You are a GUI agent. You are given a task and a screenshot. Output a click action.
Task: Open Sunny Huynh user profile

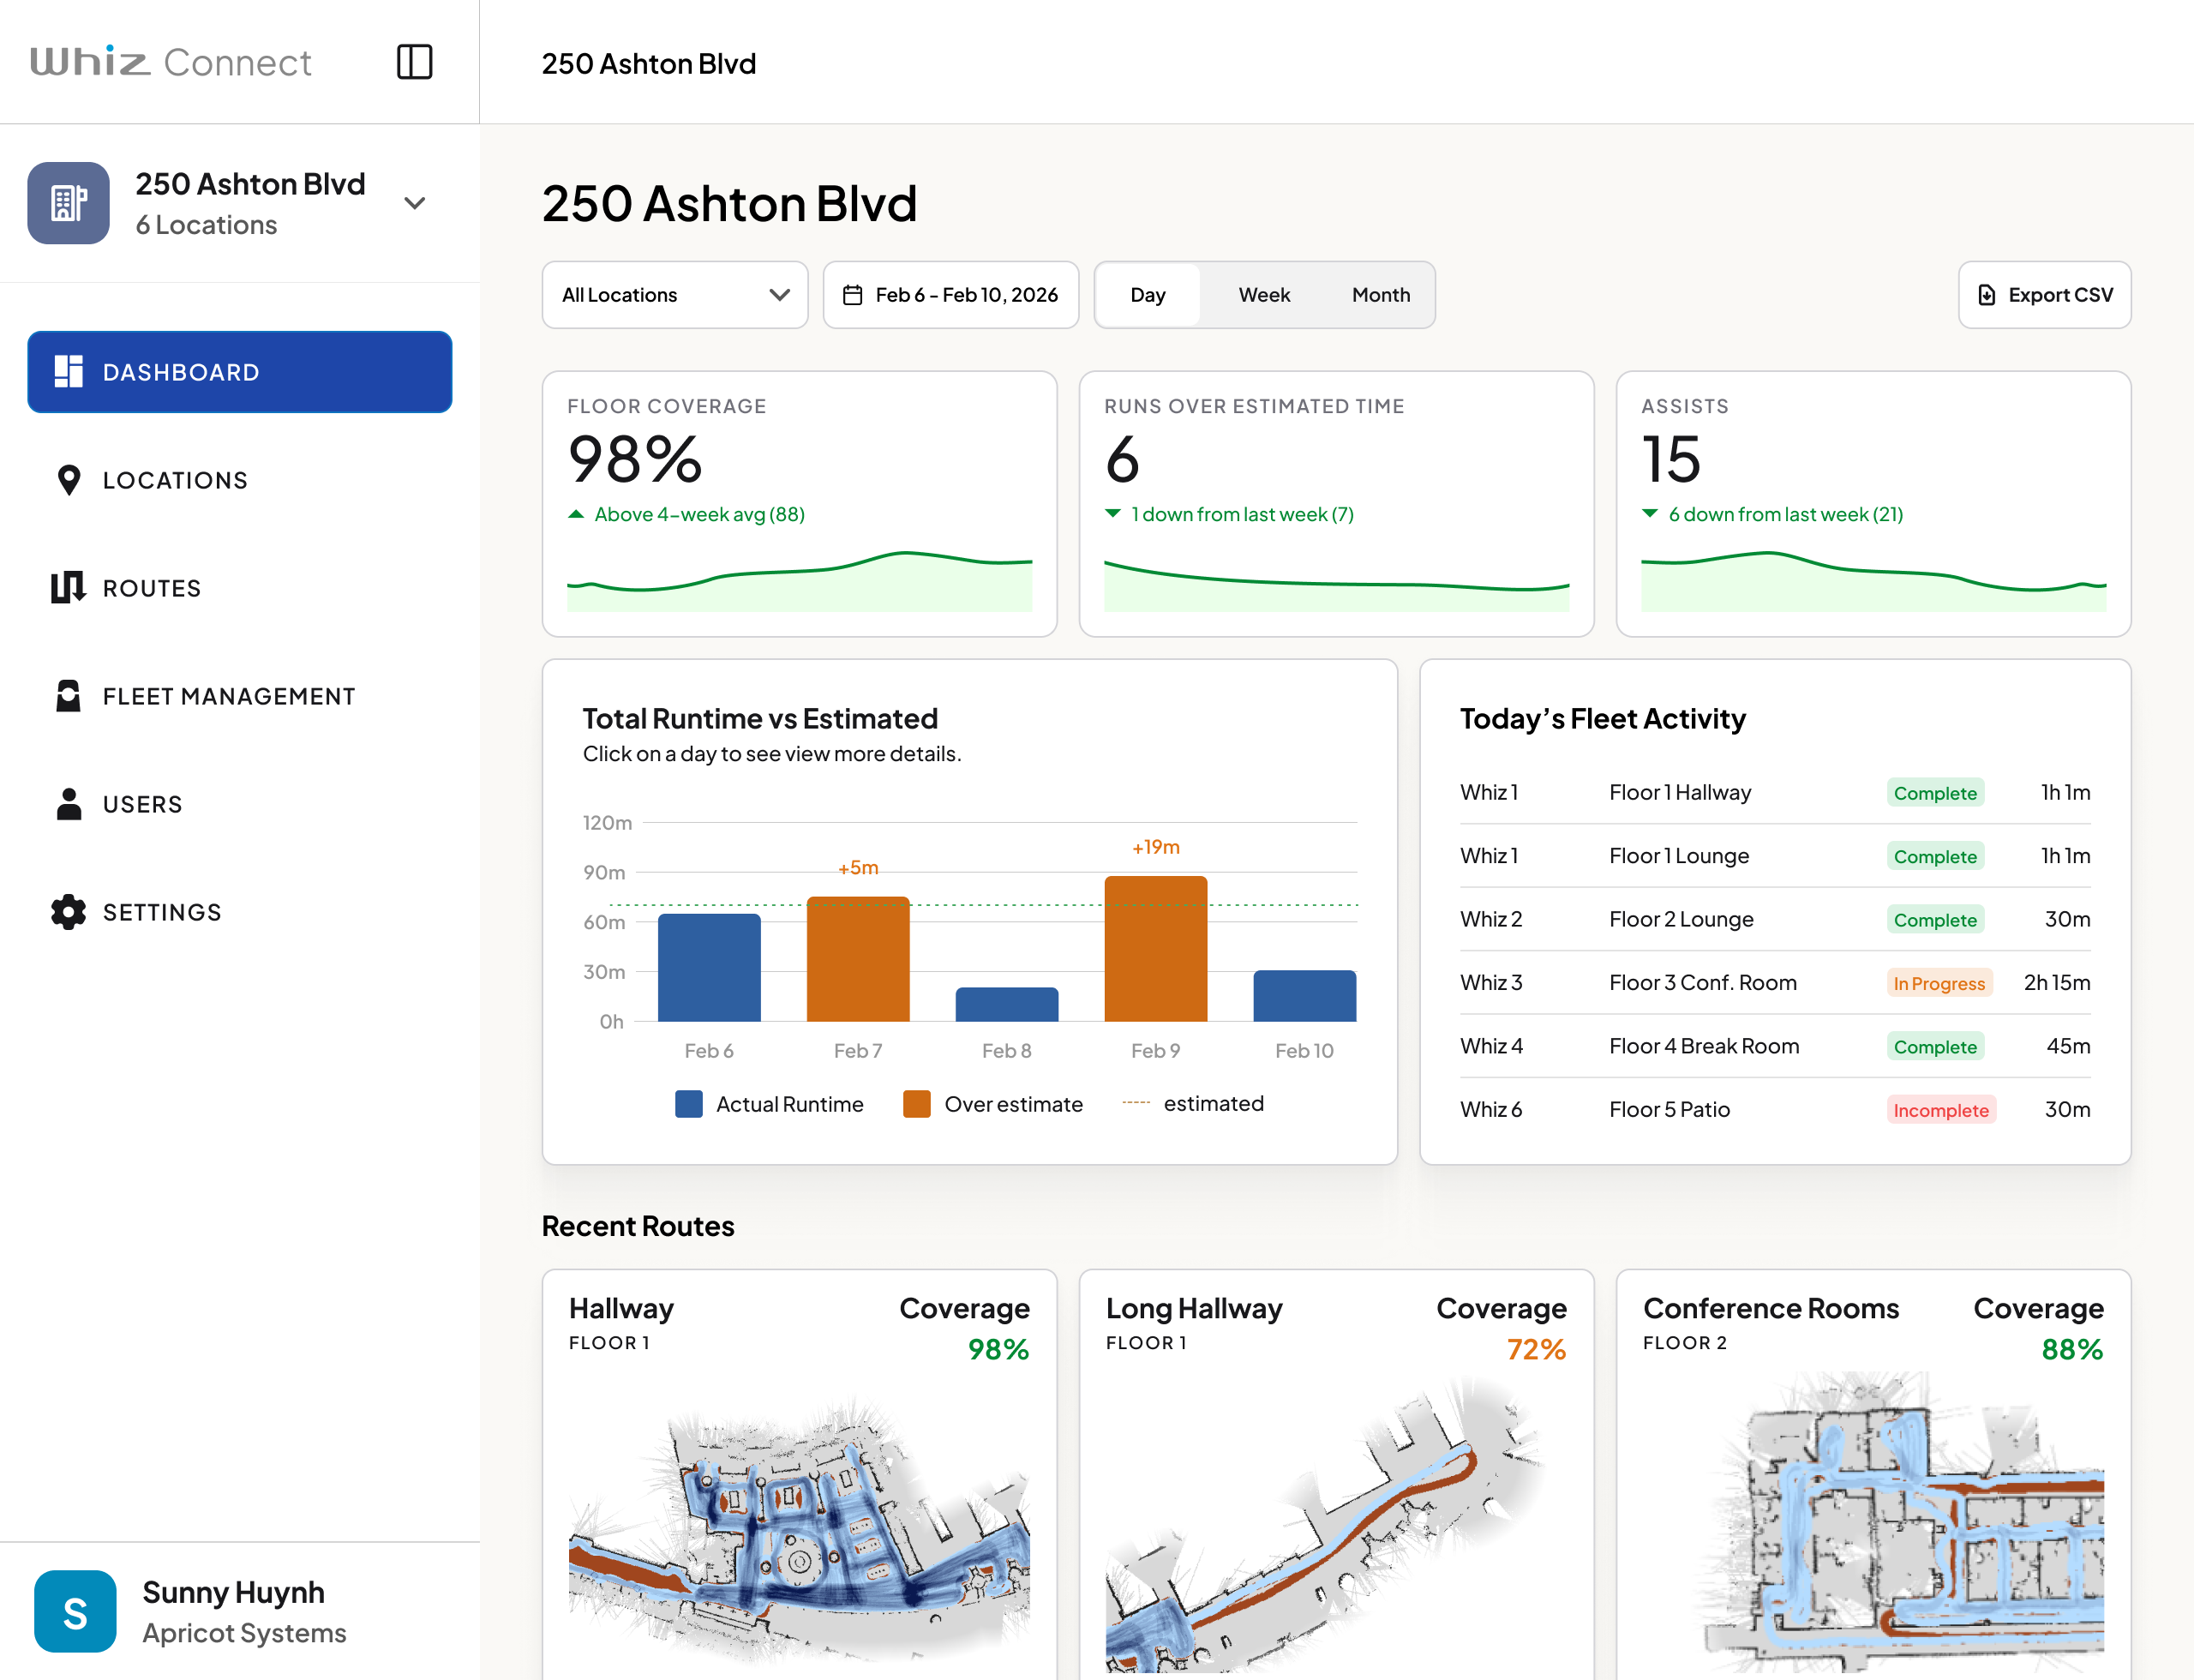pos(235,1611)
